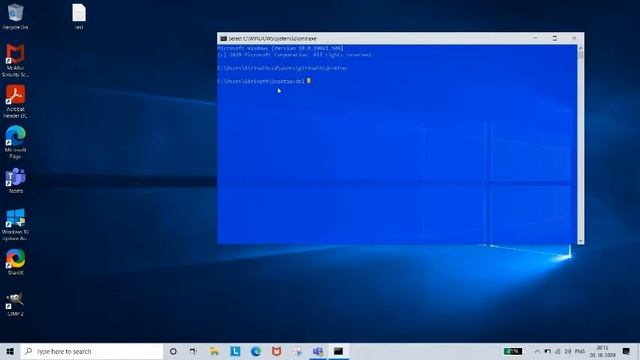The image size is (640, 360).
Task: Open the Action Center notifications icon
Action: pyautogui.click(x=627, y=351)
